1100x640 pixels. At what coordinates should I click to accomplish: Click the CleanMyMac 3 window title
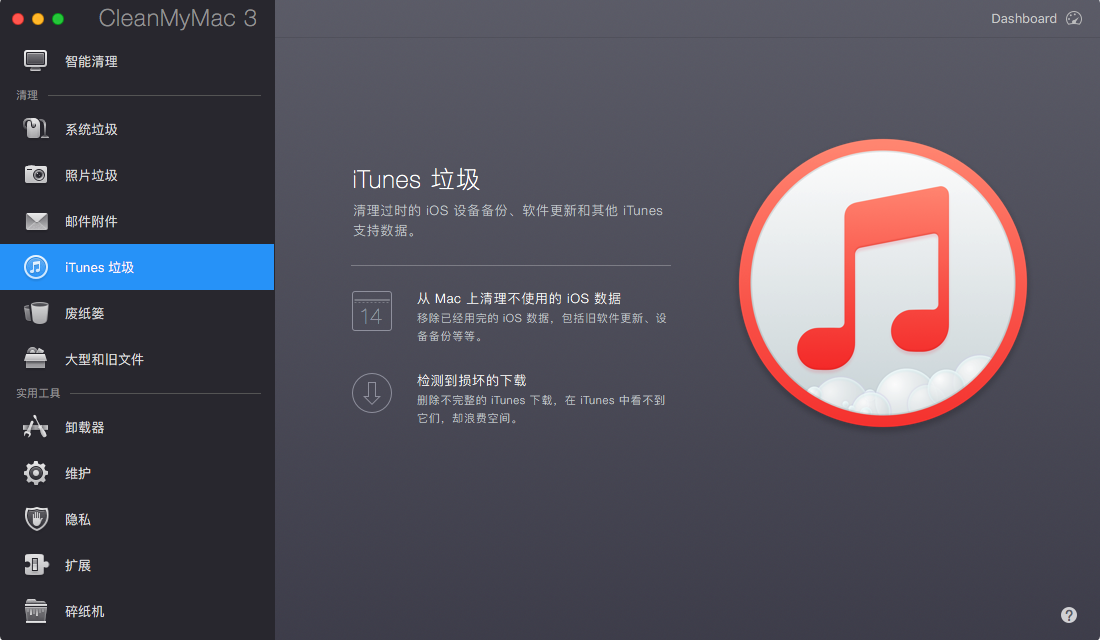tap(177, 18)
